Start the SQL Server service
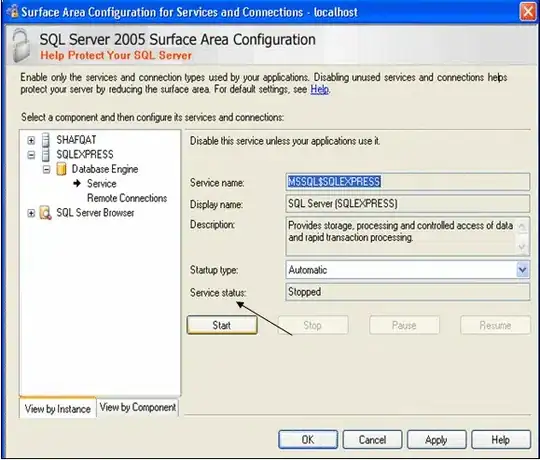 tap(222, 325)
